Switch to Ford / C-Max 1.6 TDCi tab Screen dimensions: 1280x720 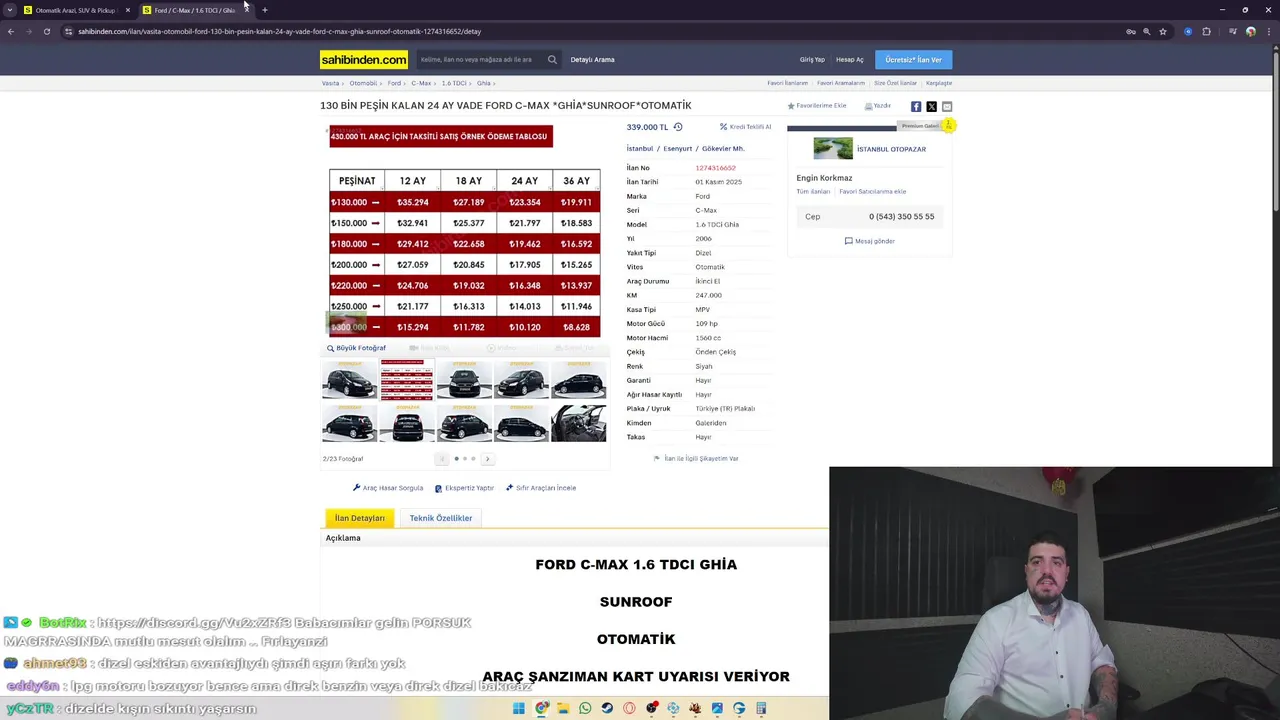click(193, 10)
